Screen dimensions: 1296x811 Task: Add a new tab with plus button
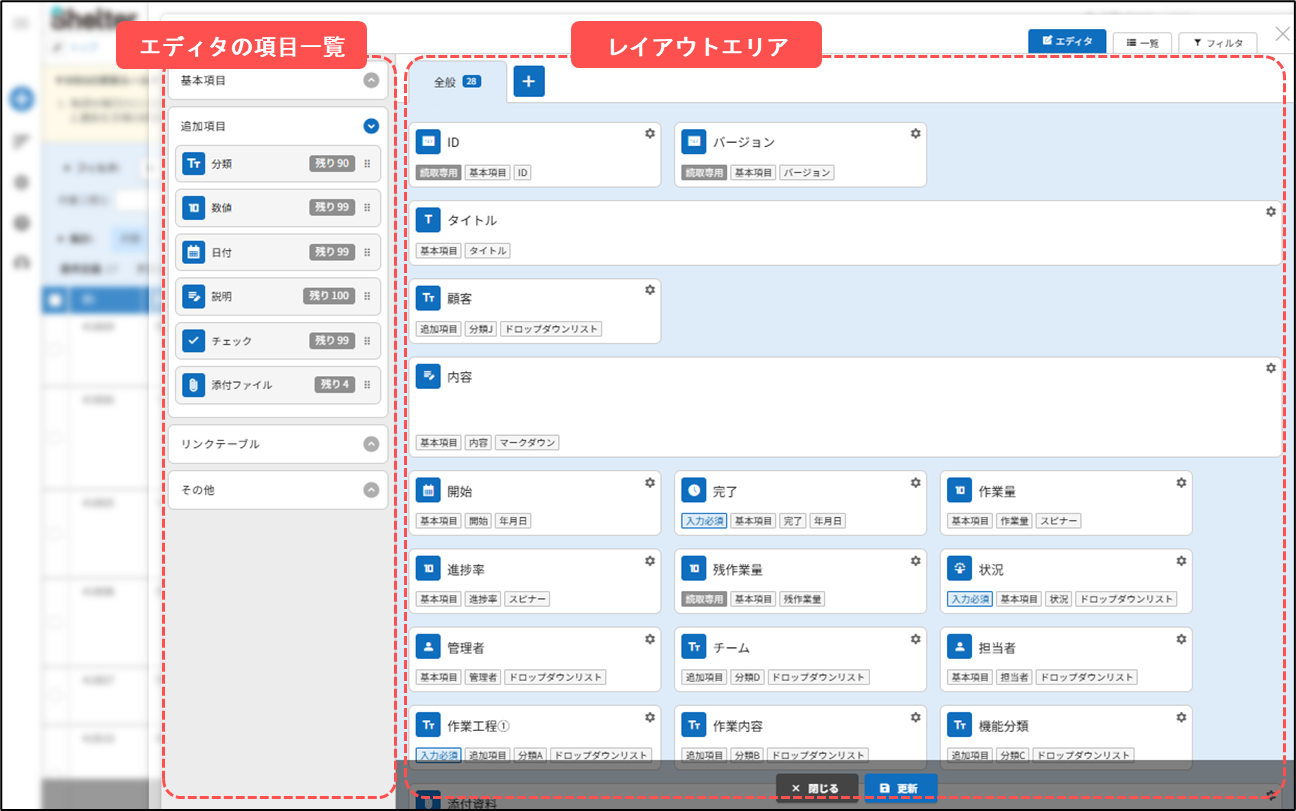[529, 81]
